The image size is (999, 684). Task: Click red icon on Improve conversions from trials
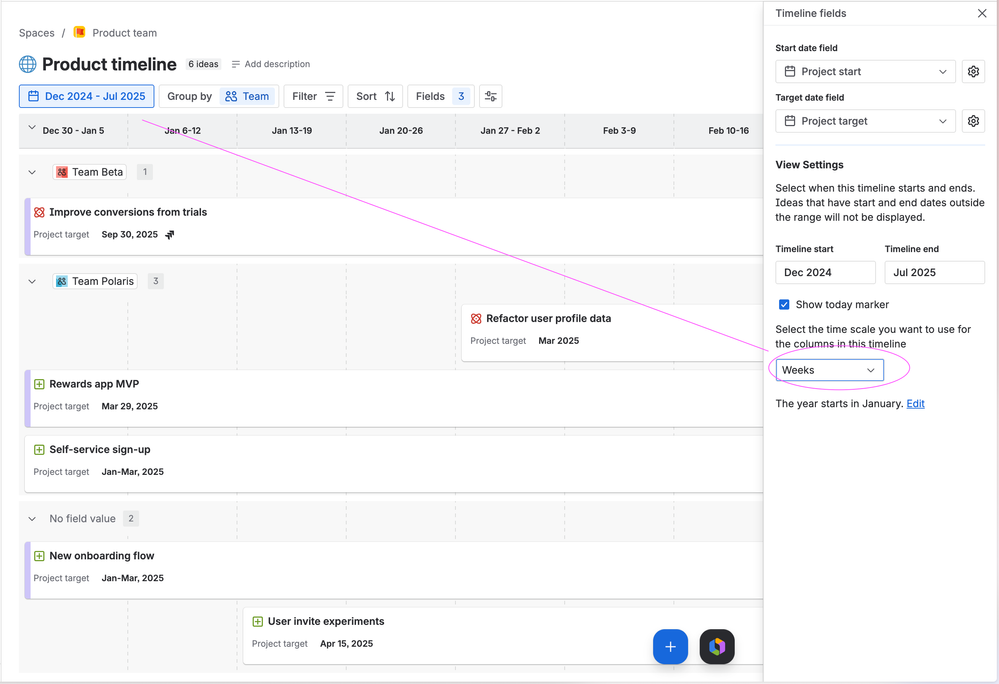coord(40,212)
